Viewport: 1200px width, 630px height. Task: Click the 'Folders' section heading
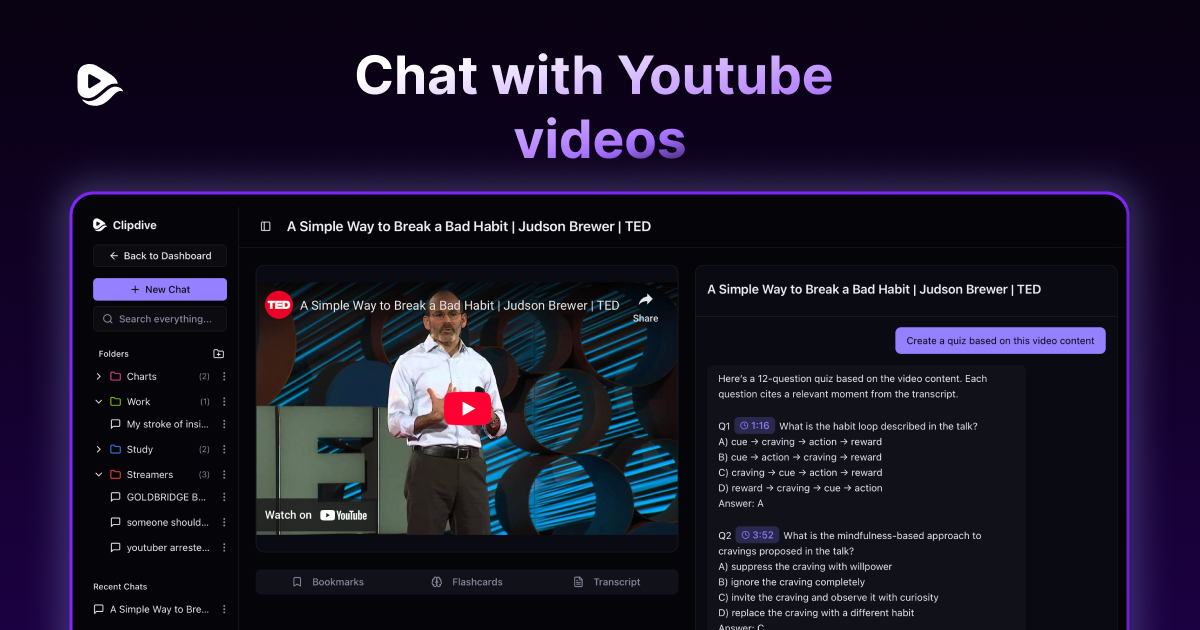click(113, 354)
